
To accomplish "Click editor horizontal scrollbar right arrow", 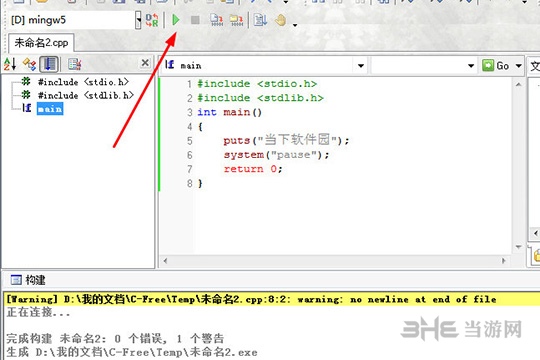I will pos(504,261).
